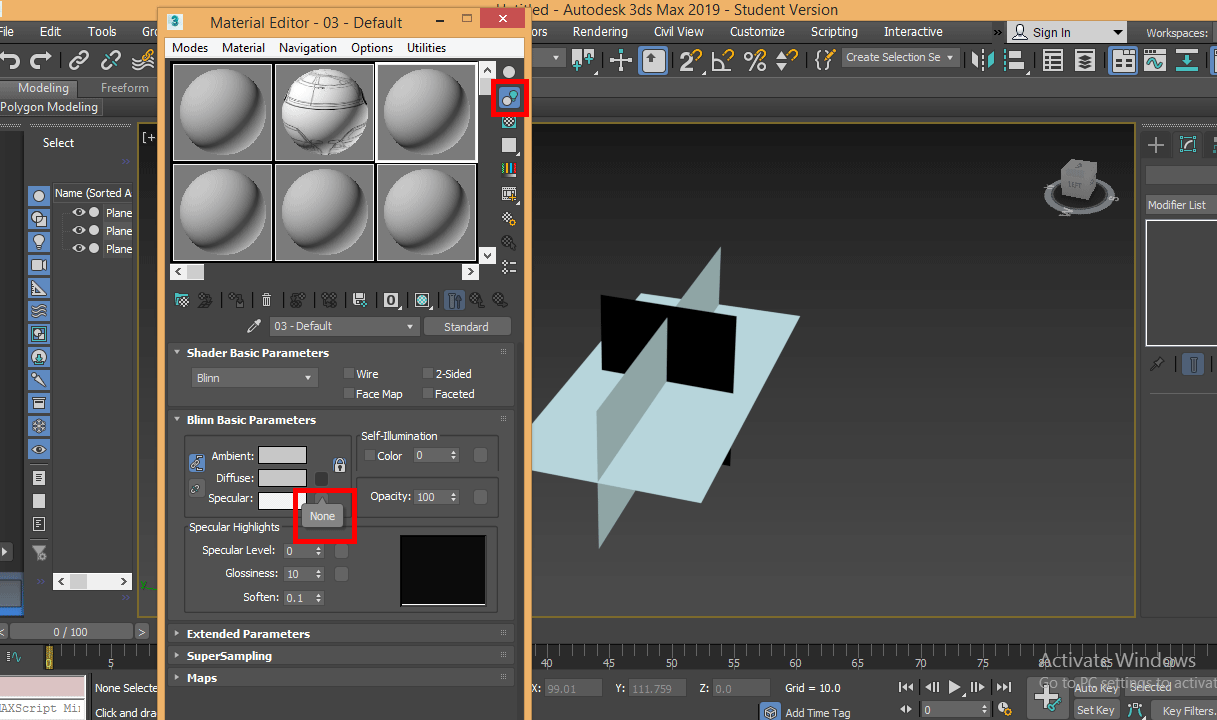This screenshot has width=1217, height=720.
Task: Toggle the Self-Illumination Color checkbox
Action: 370,456
